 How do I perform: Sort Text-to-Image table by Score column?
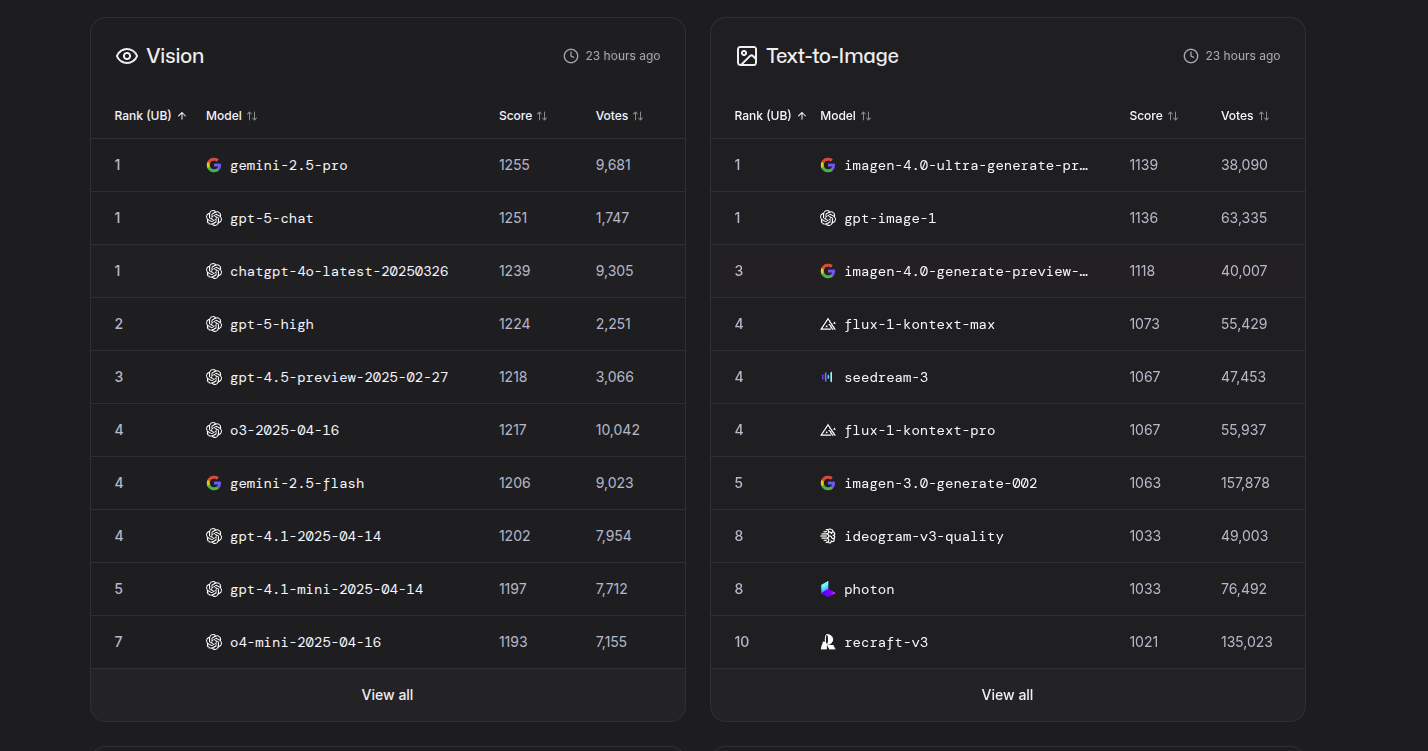pos(1154,116)
